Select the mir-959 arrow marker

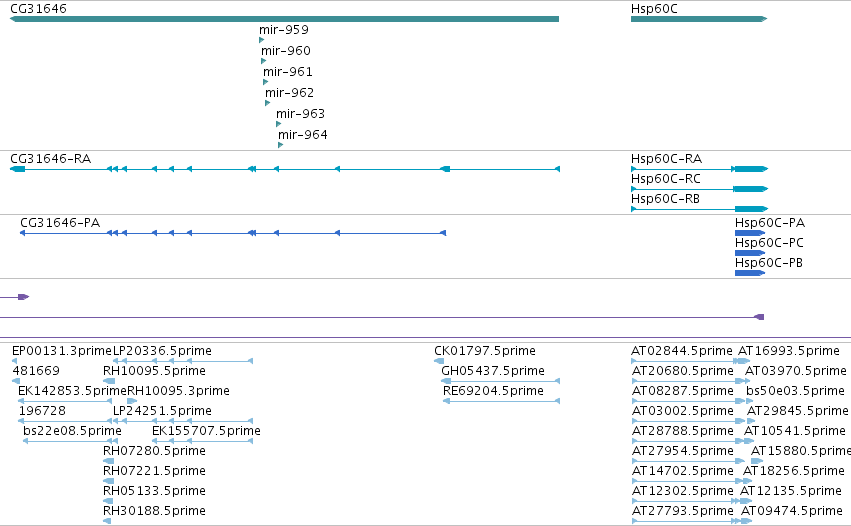(262, 40)
